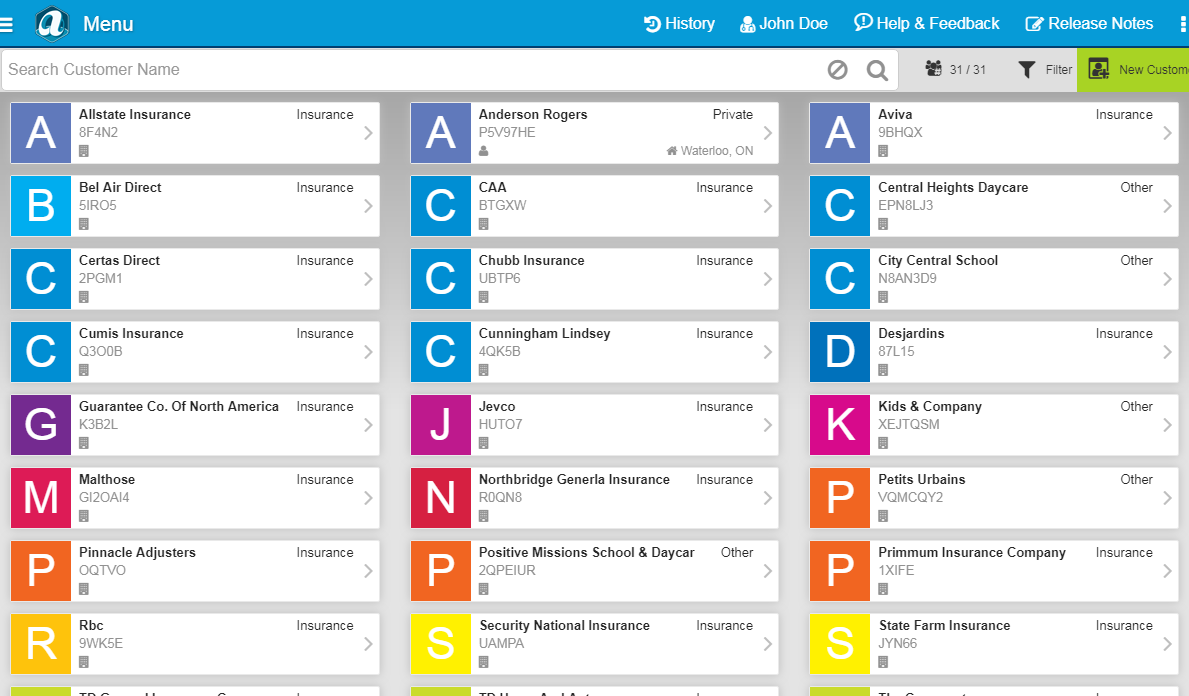
Task: Click the app logo beside Menu
Action: (x=52, y=24)
